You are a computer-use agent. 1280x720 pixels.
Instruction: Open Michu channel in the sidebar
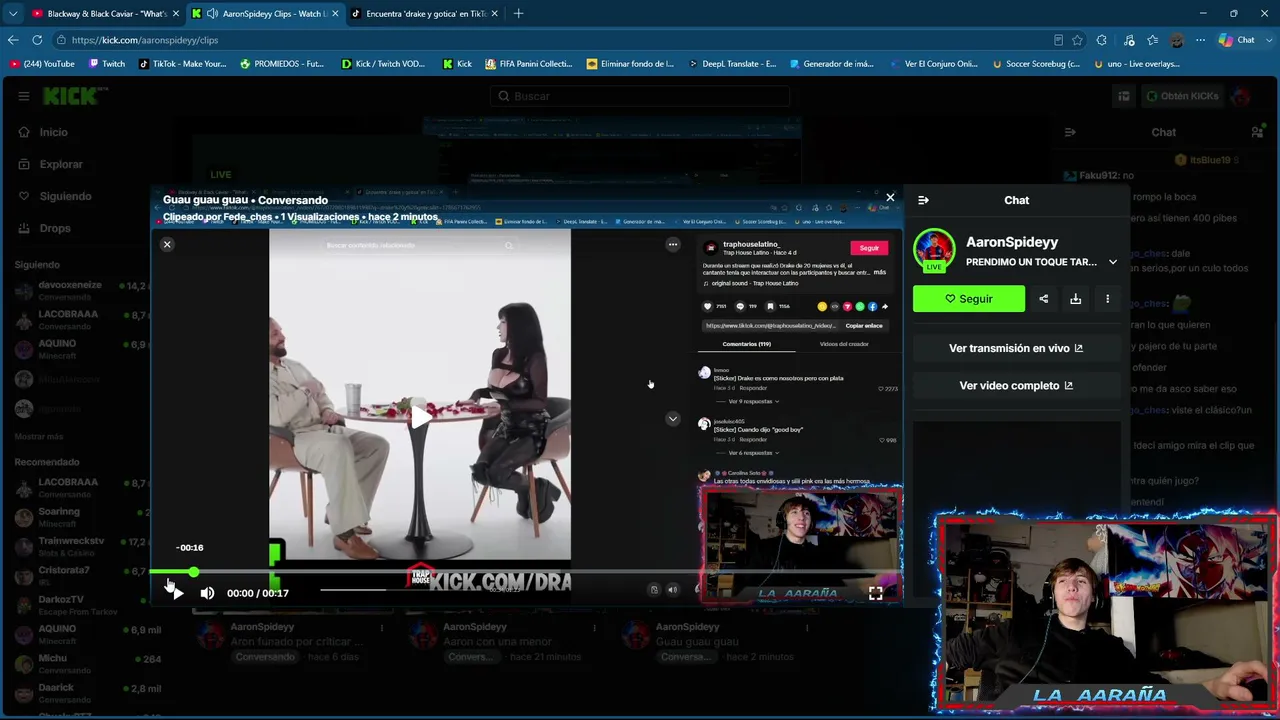(80, 664)
